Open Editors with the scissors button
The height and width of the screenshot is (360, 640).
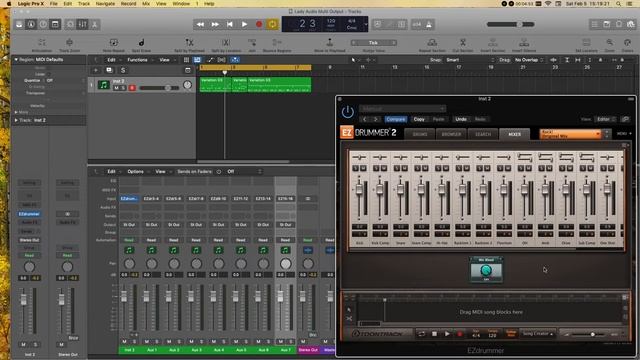click(95, 24)
